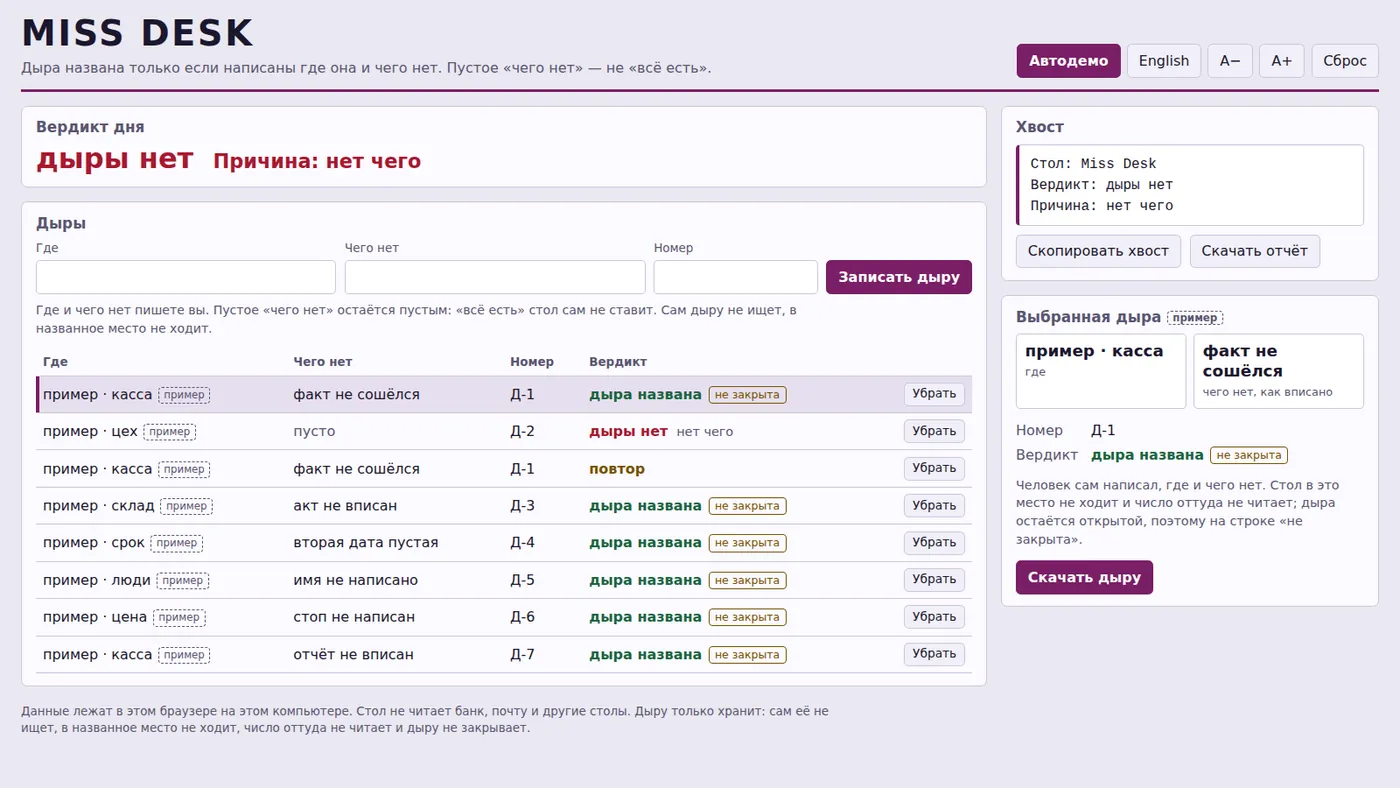This screenshot has height=788, width=1400.
Task: Click не закрыта badge in Д-3 row
Action: [747, 506]
